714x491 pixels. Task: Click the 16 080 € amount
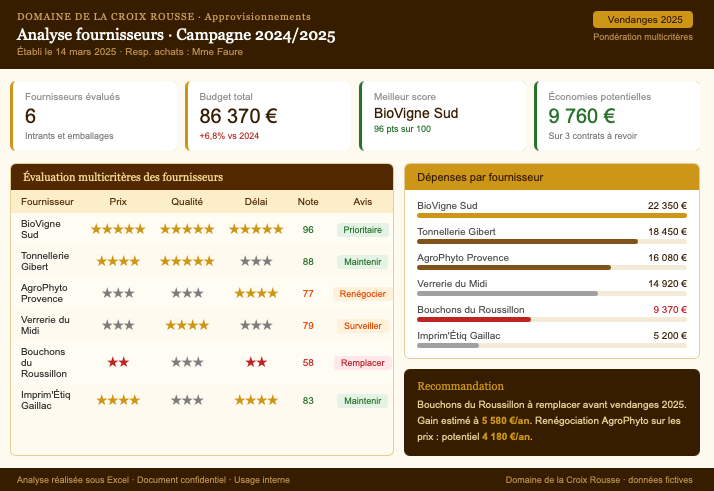[667, 257]
